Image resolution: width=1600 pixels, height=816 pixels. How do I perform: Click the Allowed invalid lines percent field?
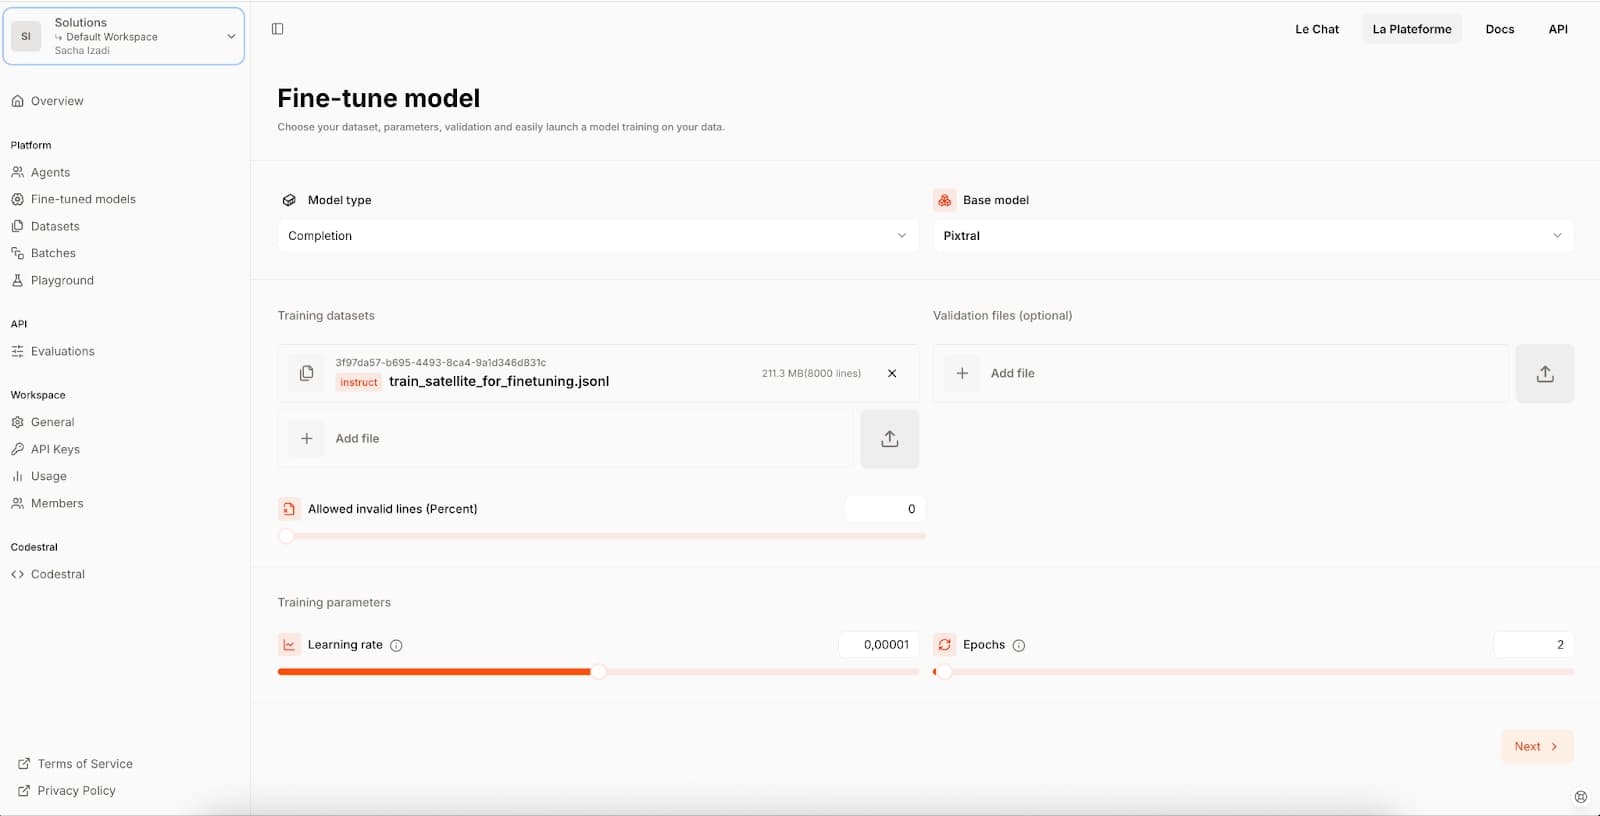[x=885, y=509]
